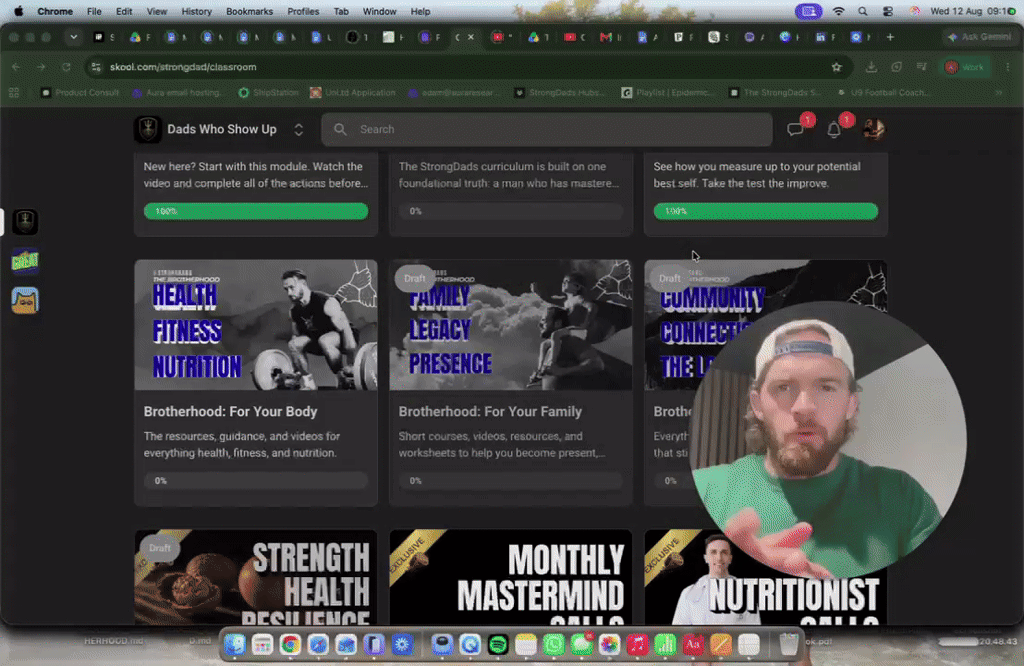Viewport: 1024px width, 666px height.
Task: Reload the page
Action: coord(66,67)
